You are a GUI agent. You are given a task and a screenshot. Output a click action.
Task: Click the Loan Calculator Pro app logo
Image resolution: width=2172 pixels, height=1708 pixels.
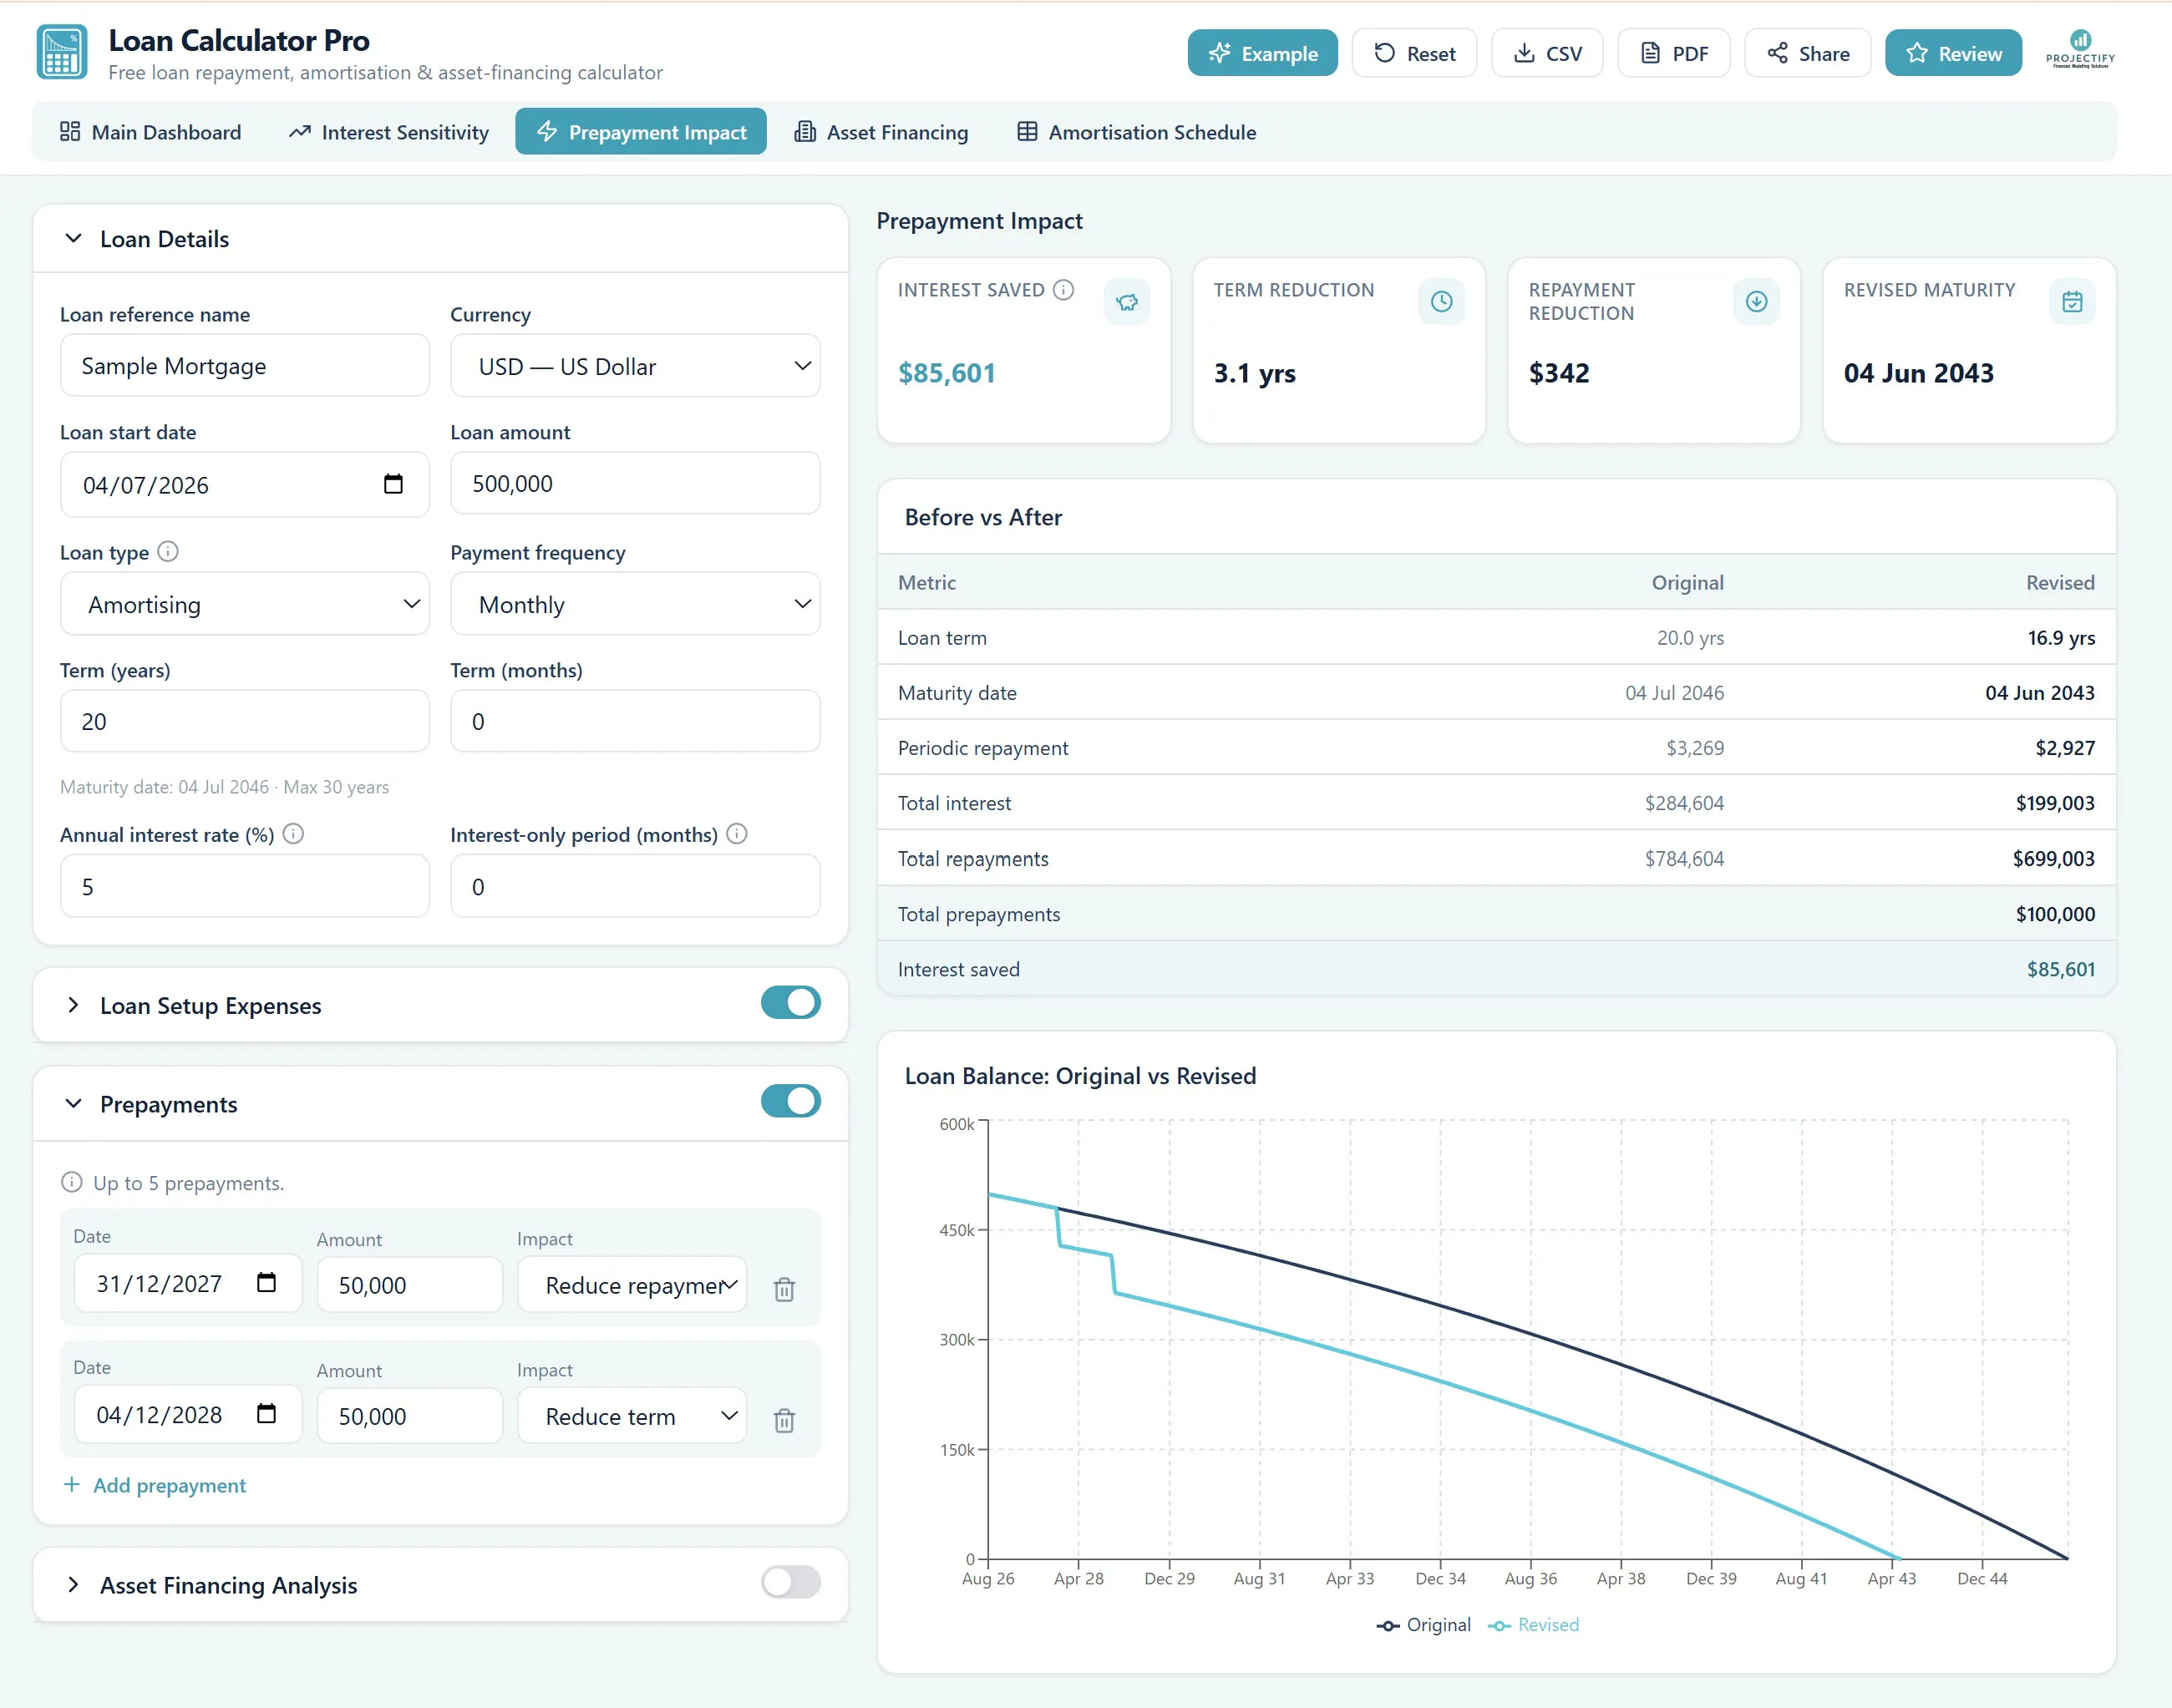[62, 52]
